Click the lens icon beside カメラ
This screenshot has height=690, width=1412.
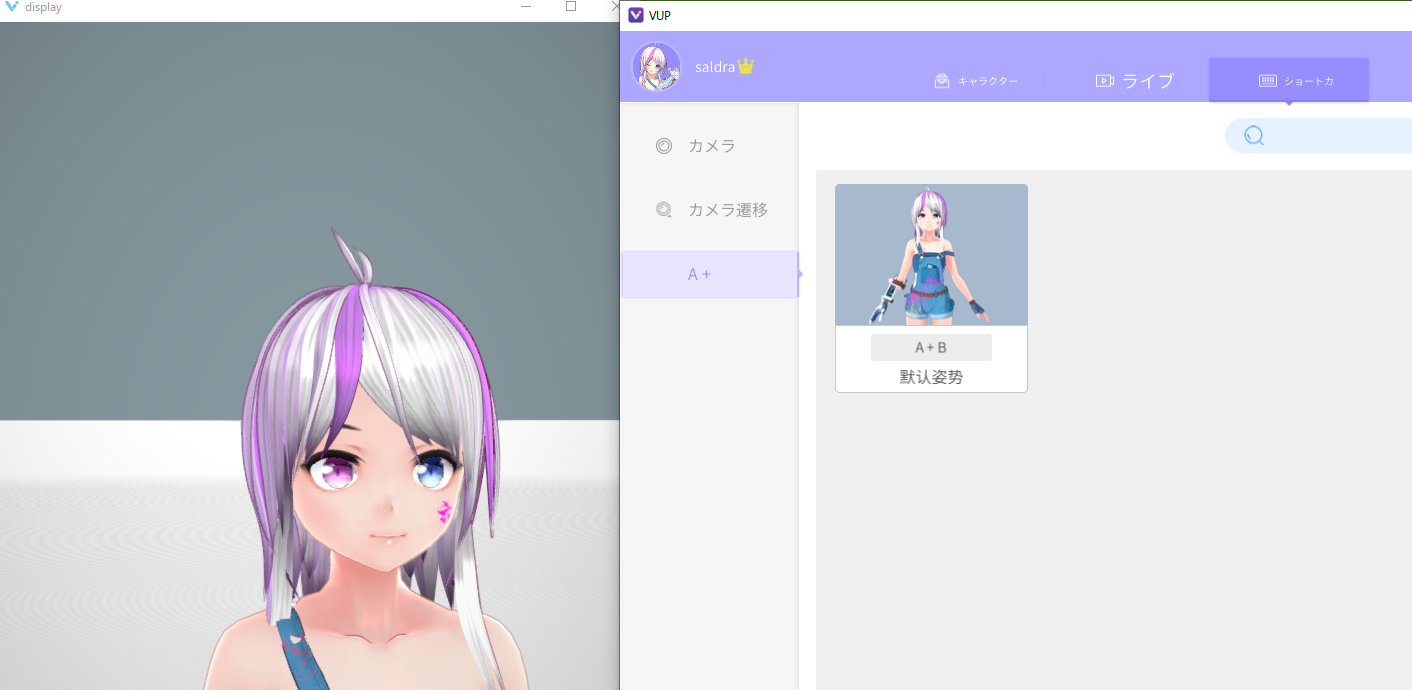tap(664, 146)
